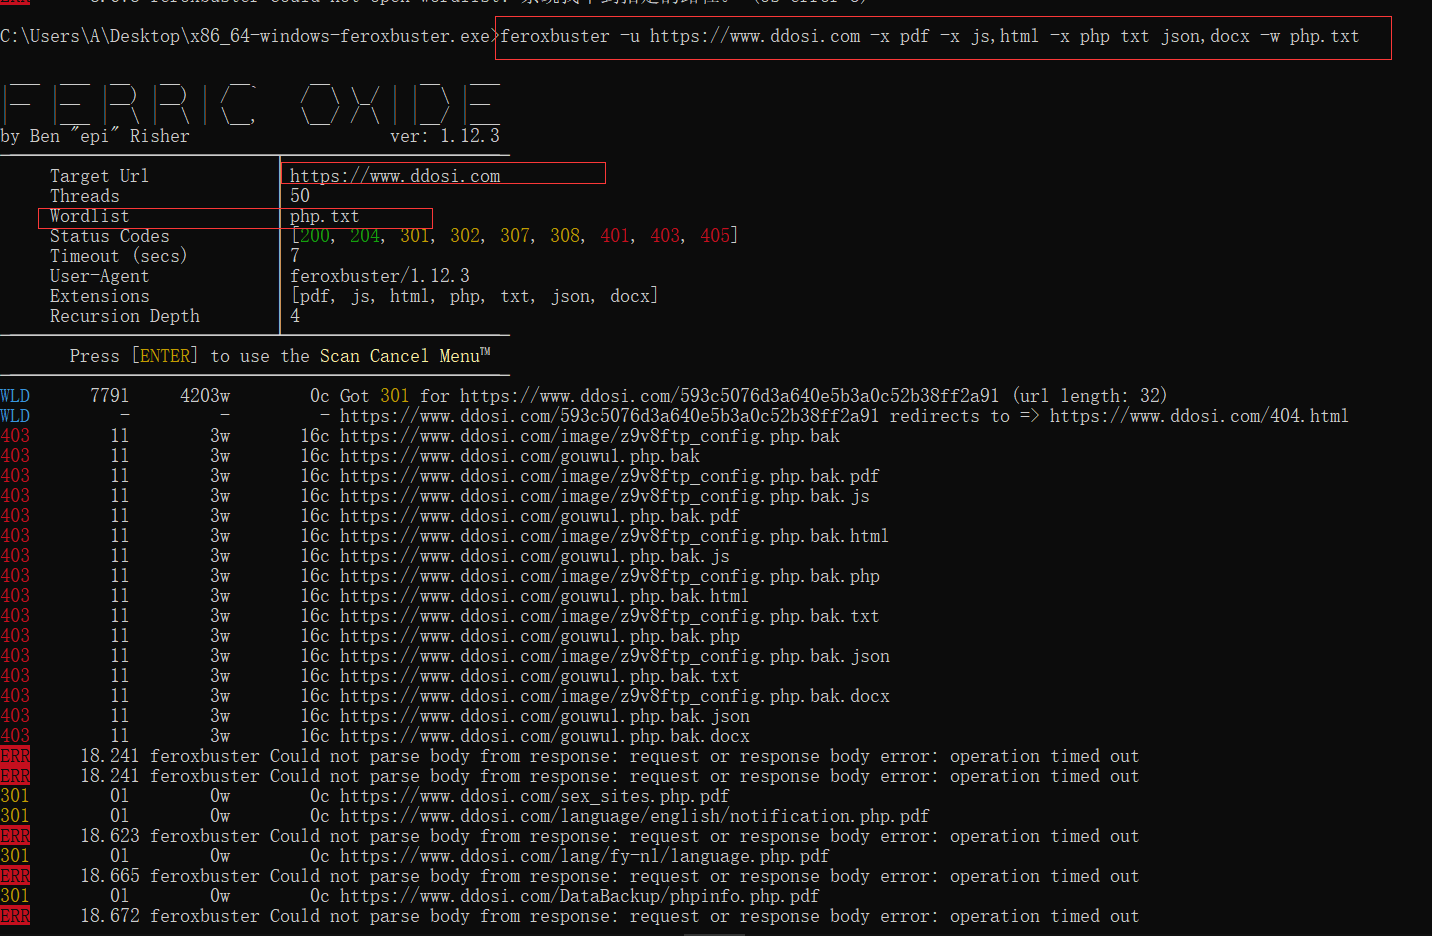Screen dimensions: 1432x936
Task: Click URL ending gouwul.php.bak.docx
Action: (x=544, y=736)
